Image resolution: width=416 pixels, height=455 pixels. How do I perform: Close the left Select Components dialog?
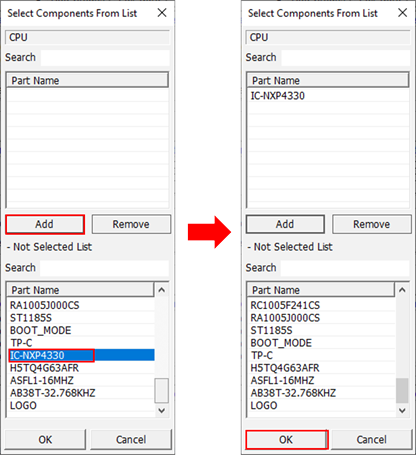point(162,13)
